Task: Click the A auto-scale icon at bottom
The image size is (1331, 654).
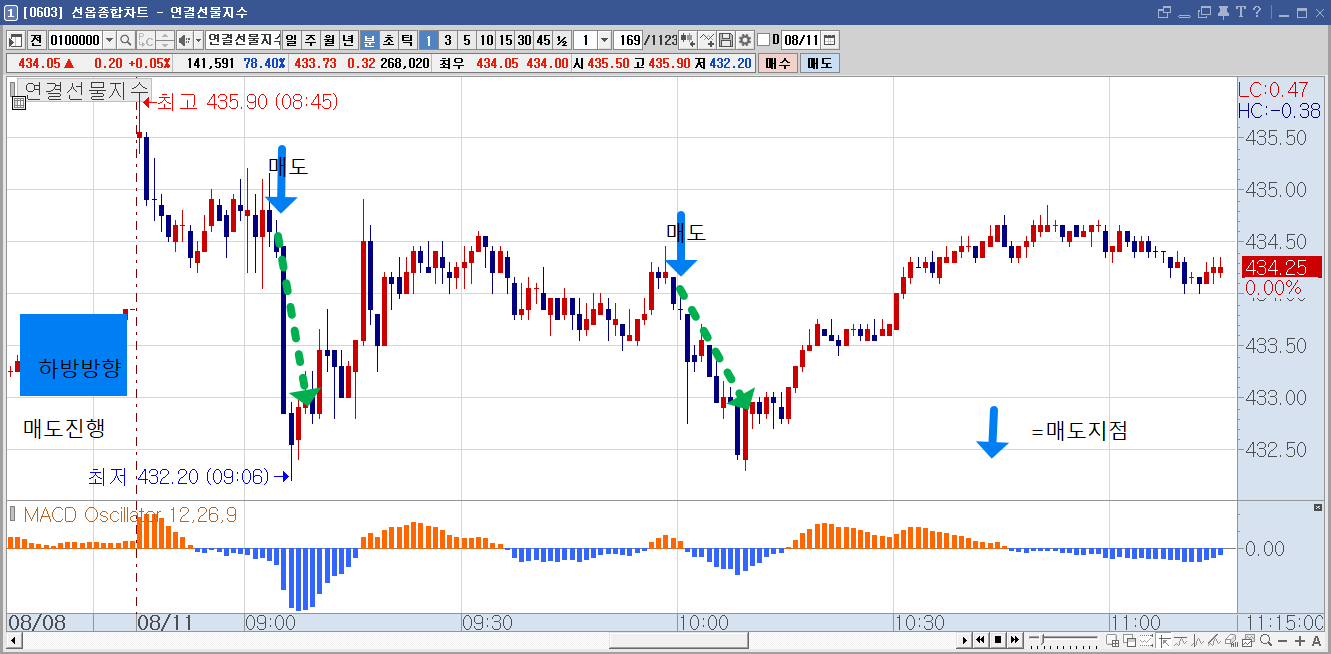Action: 1316,641
